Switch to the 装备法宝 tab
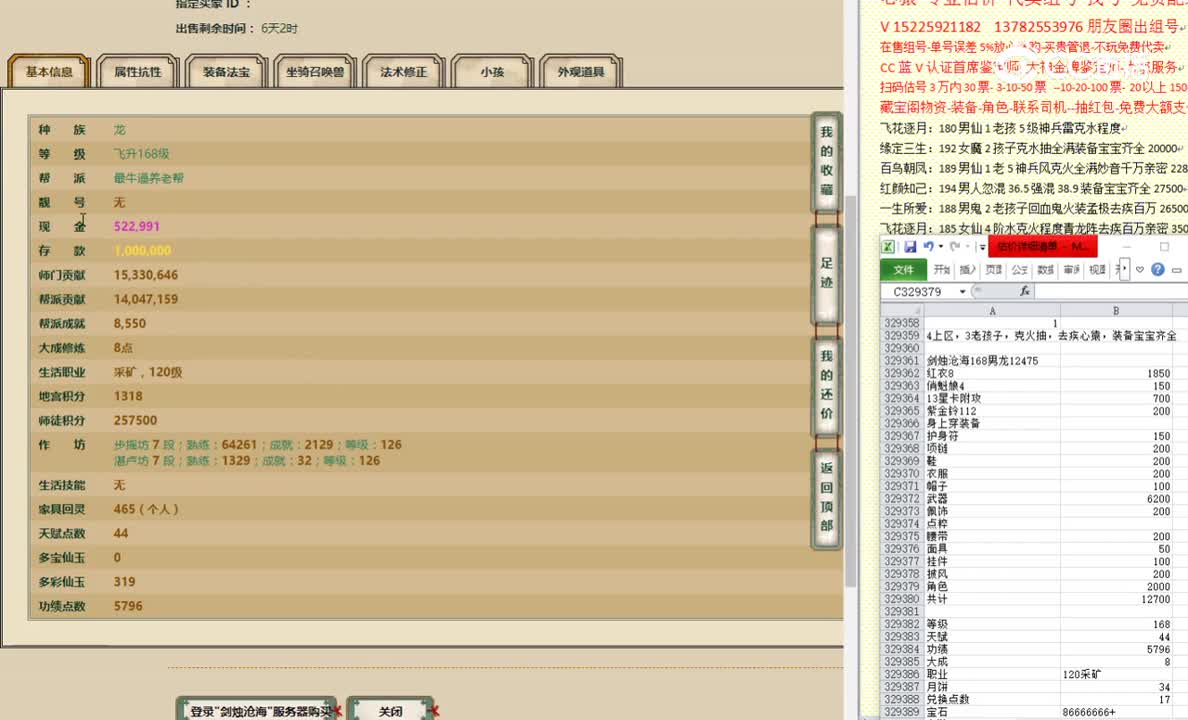The height and width of the screenshot is (720, 1188). 230,71
